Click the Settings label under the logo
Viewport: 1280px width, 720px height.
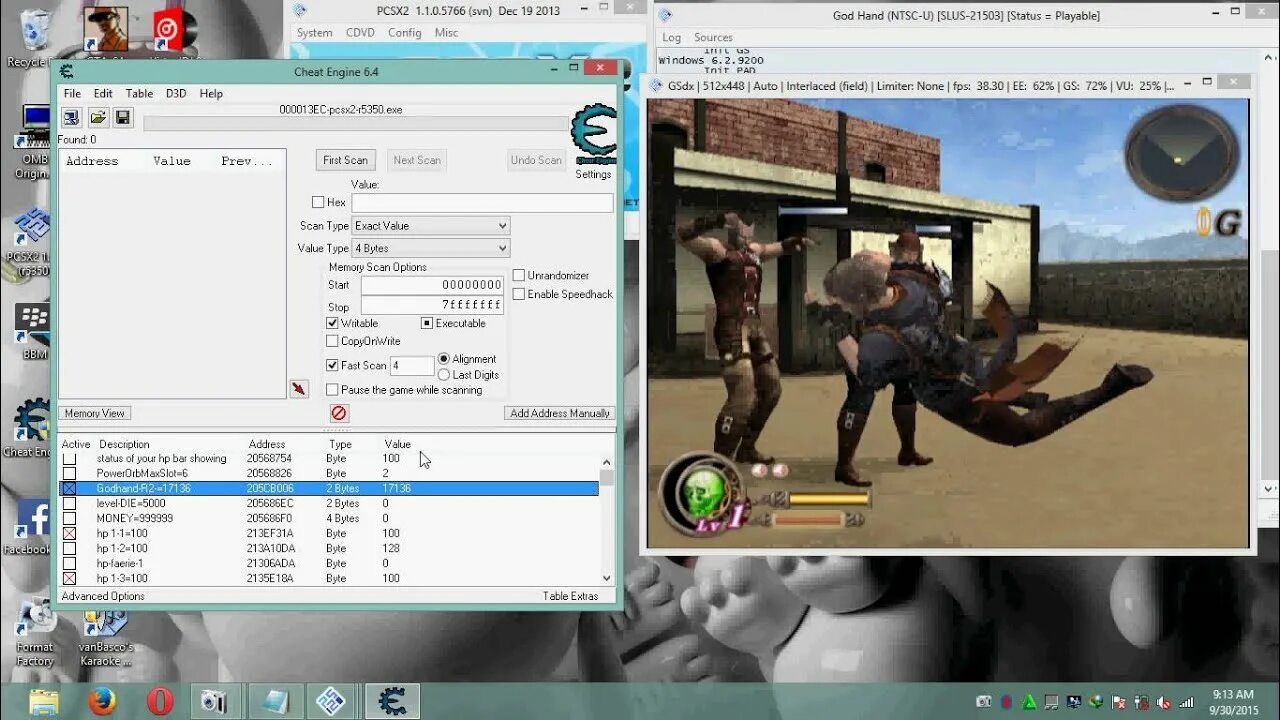pyautogui.click(x=593, y=174)
